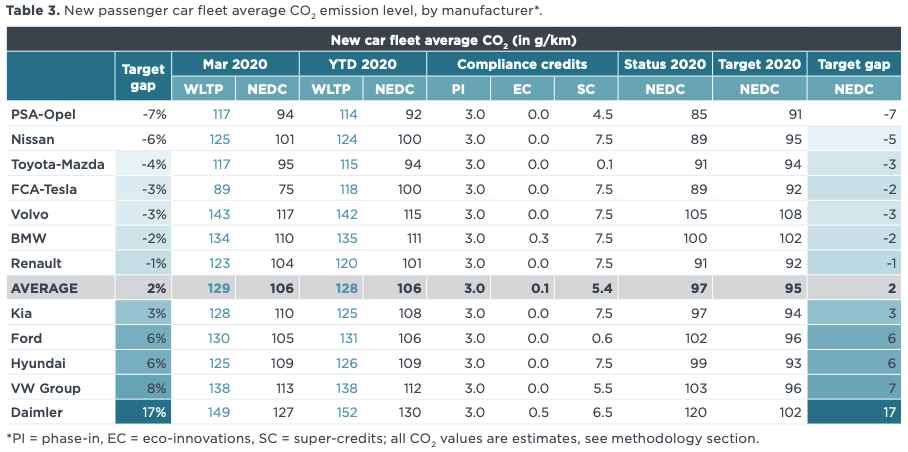Viewport: 908px width, 452px height.
Task: Click the Target 2020 column header
Action: [759, 64]
